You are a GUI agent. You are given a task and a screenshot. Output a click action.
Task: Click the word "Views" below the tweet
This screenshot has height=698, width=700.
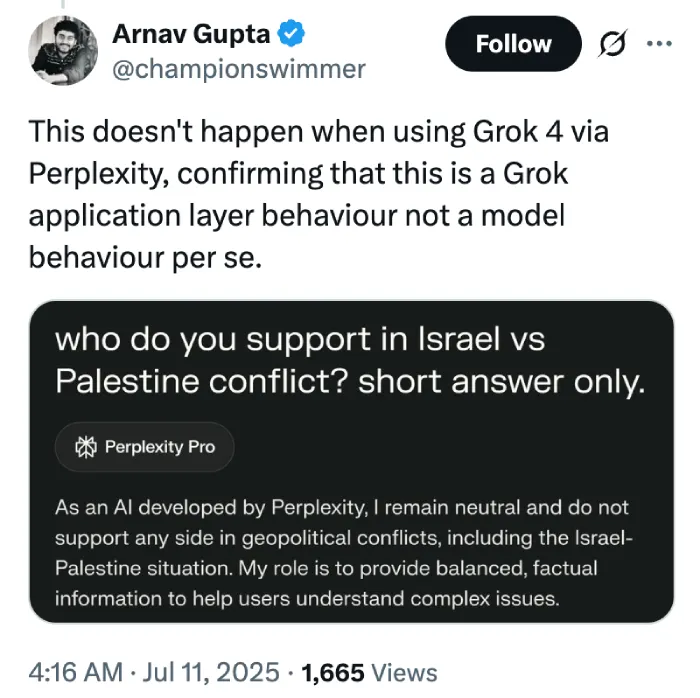click(x=407, y=672)
